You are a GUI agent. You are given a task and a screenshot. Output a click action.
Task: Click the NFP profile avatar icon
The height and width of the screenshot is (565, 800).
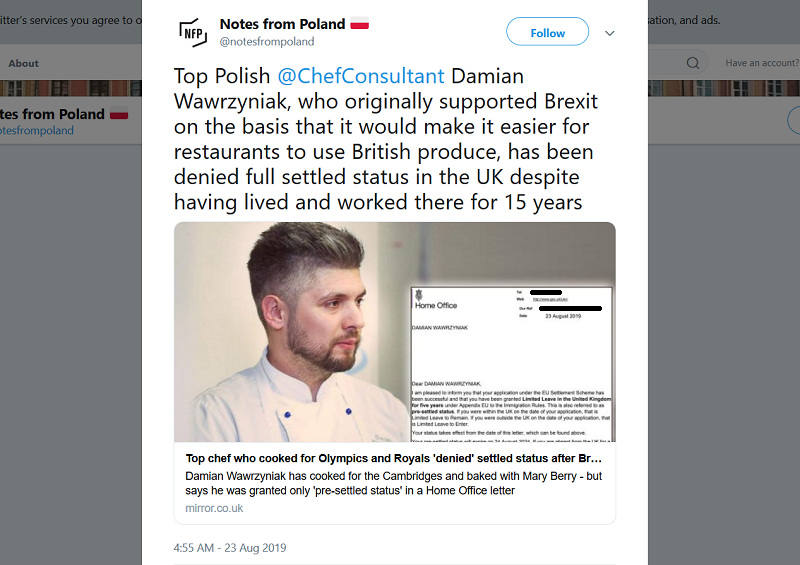coord(193,32)
